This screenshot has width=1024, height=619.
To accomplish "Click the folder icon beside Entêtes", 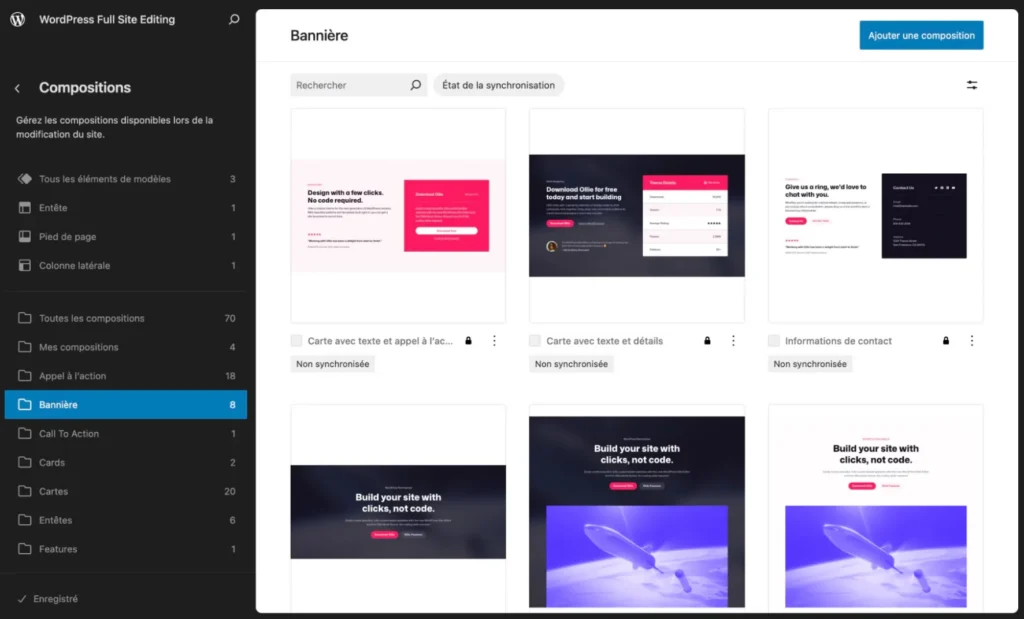I will (x=25, y=520).
